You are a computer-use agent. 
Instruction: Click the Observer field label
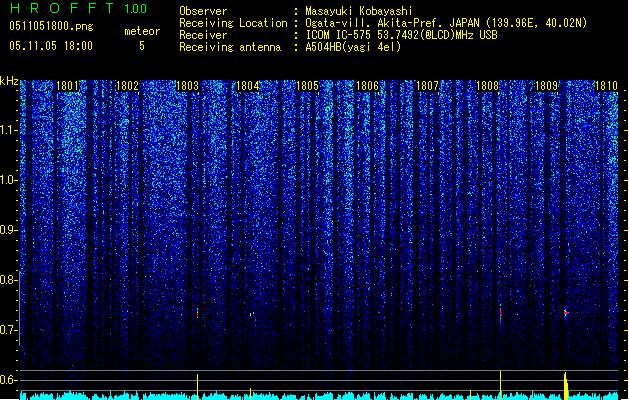coord(203,11)
